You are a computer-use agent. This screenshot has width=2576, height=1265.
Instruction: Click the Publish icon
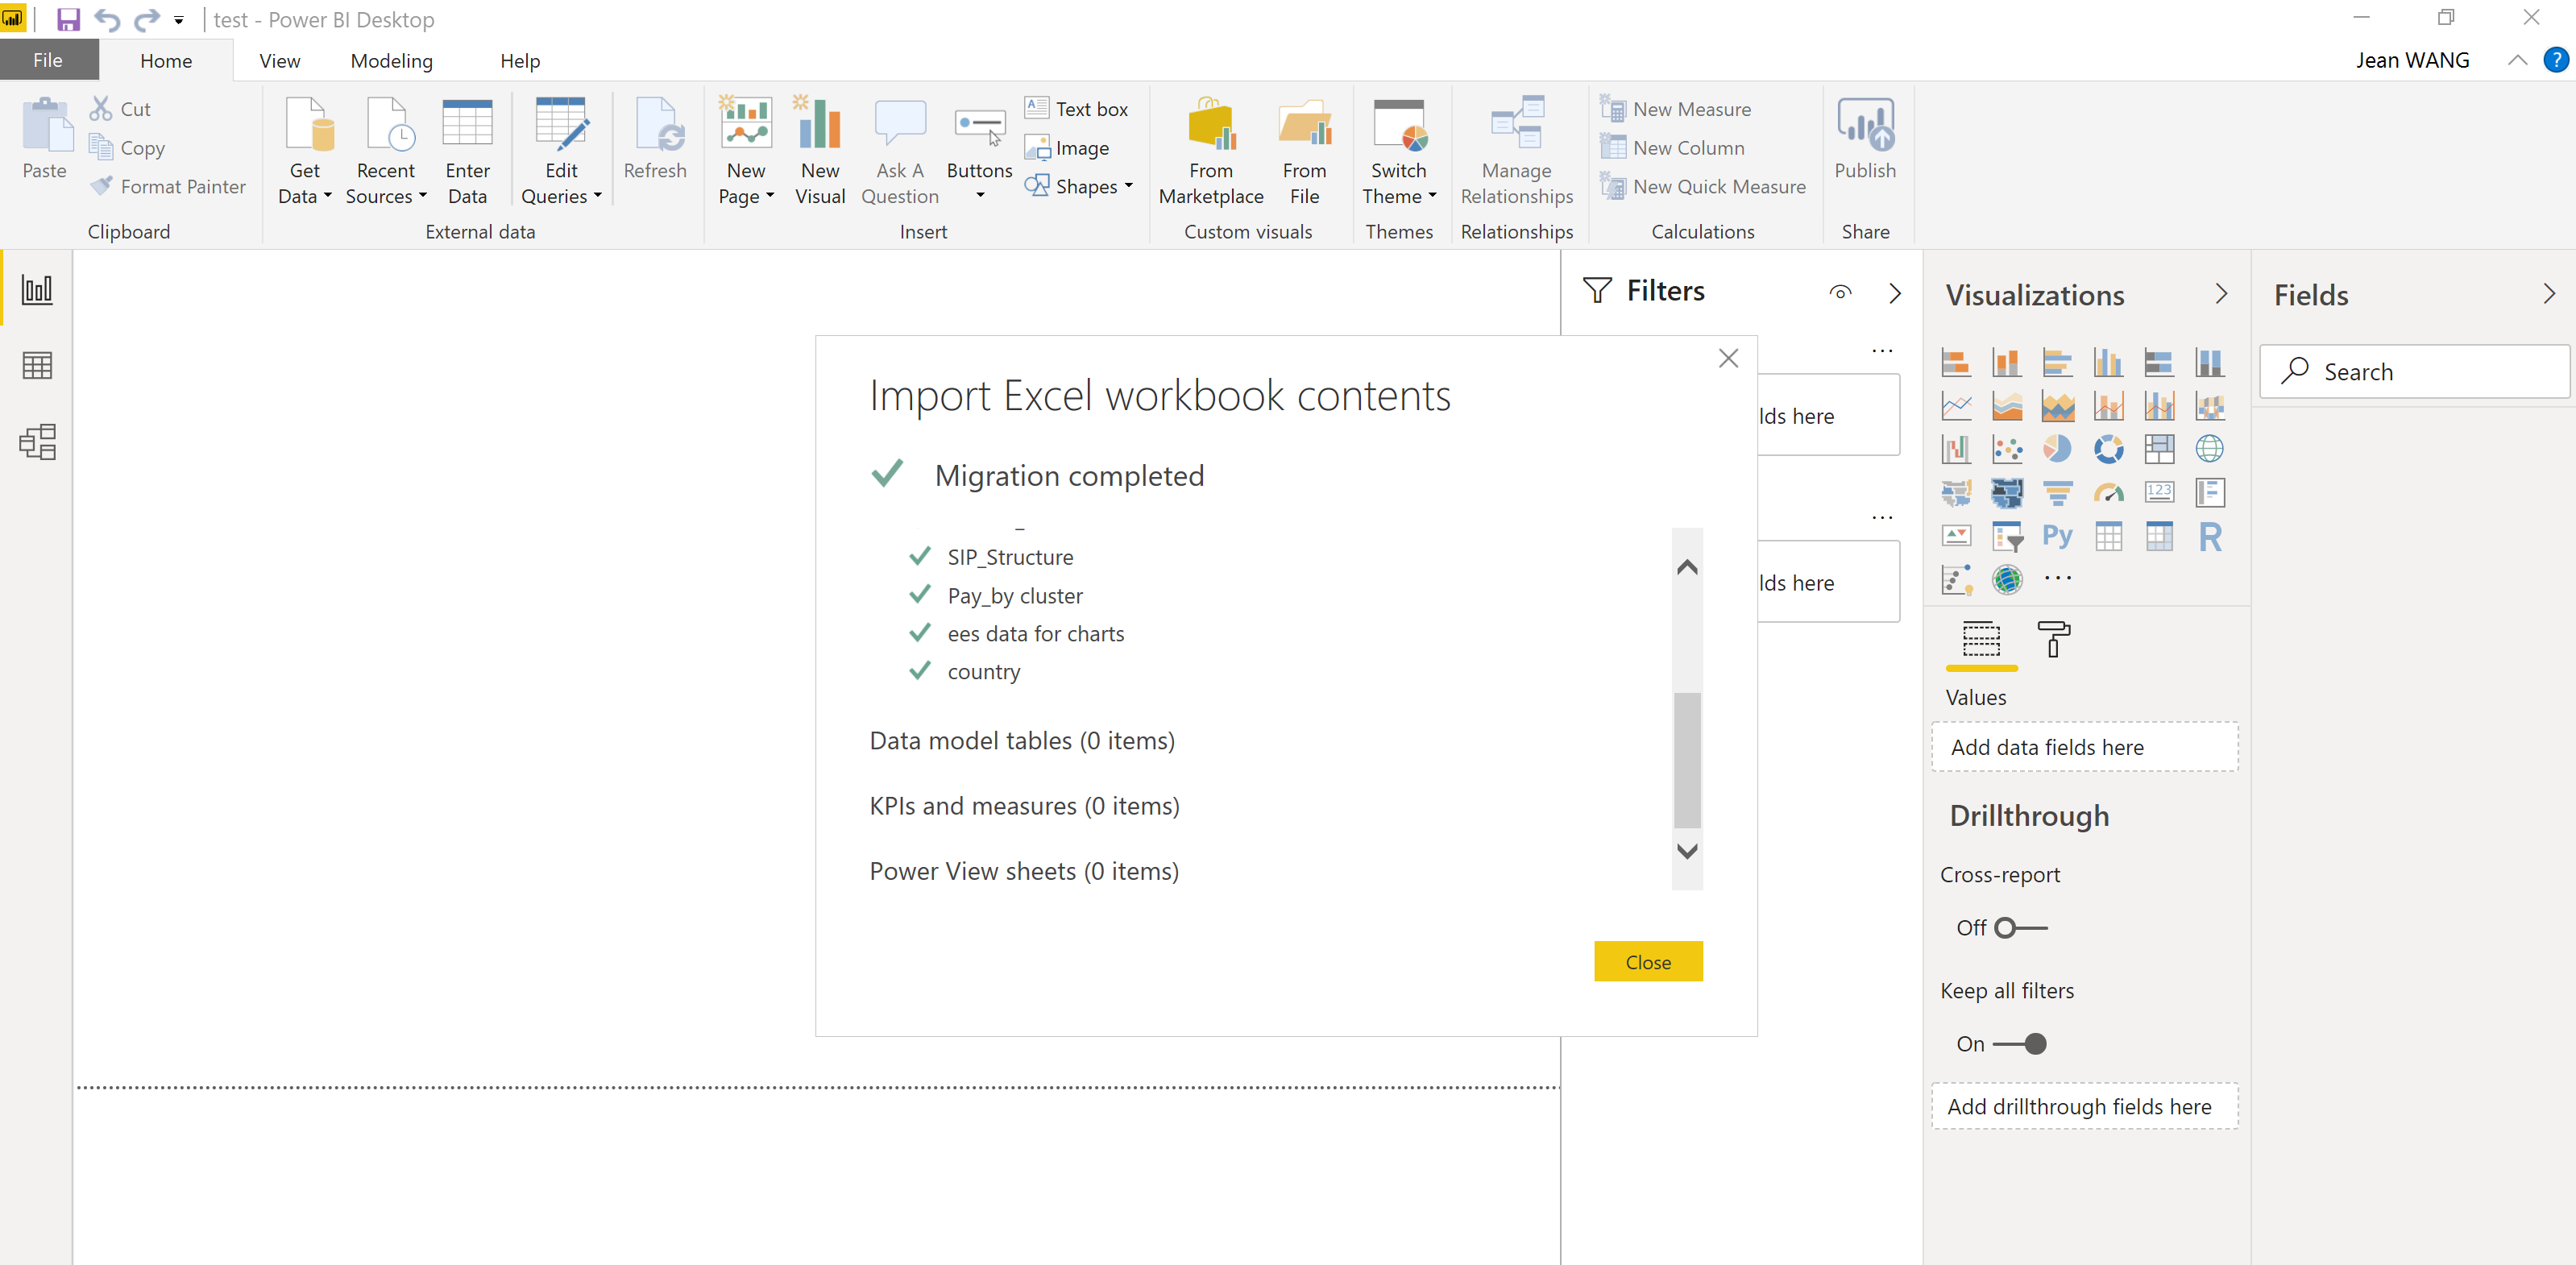(x=1865, y=124)
